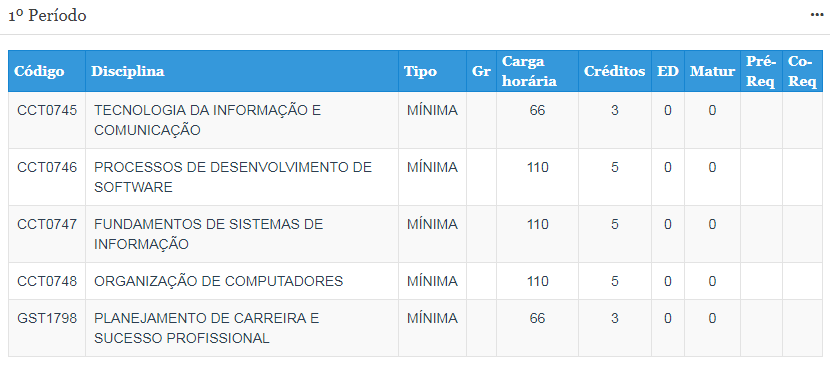Click ORGANIZAÇÃO DE COMPUTADORES discipline
Image resolution: width=830 pixels, height=367 pixels.
pyautogui.click(x=219, y=281)
